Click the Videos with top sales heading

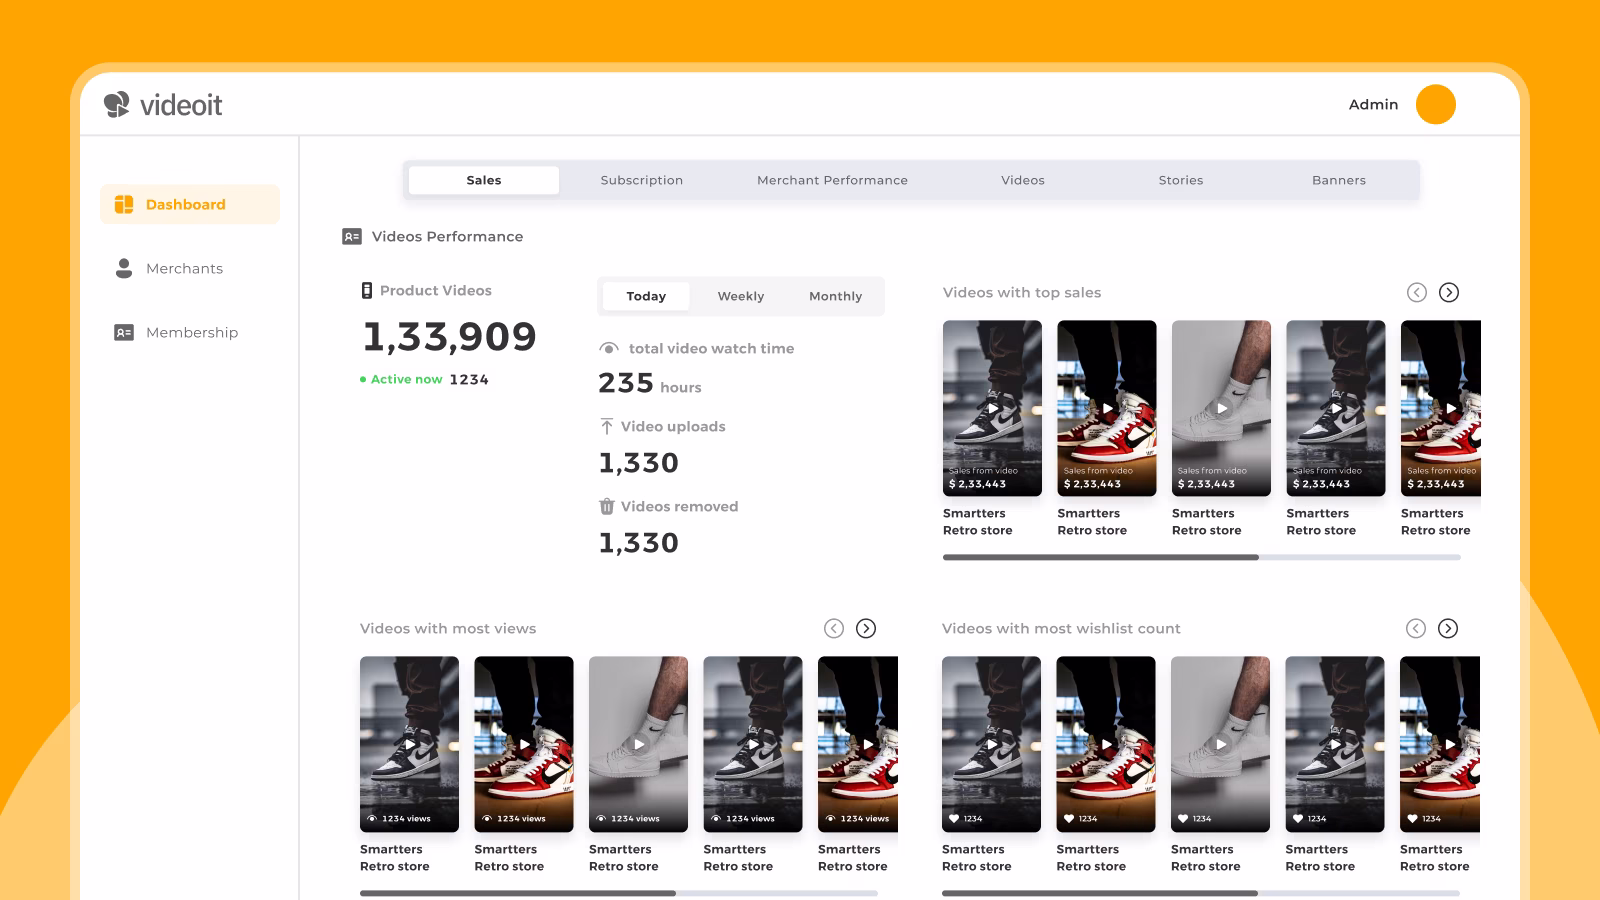tap(1022, 292)
